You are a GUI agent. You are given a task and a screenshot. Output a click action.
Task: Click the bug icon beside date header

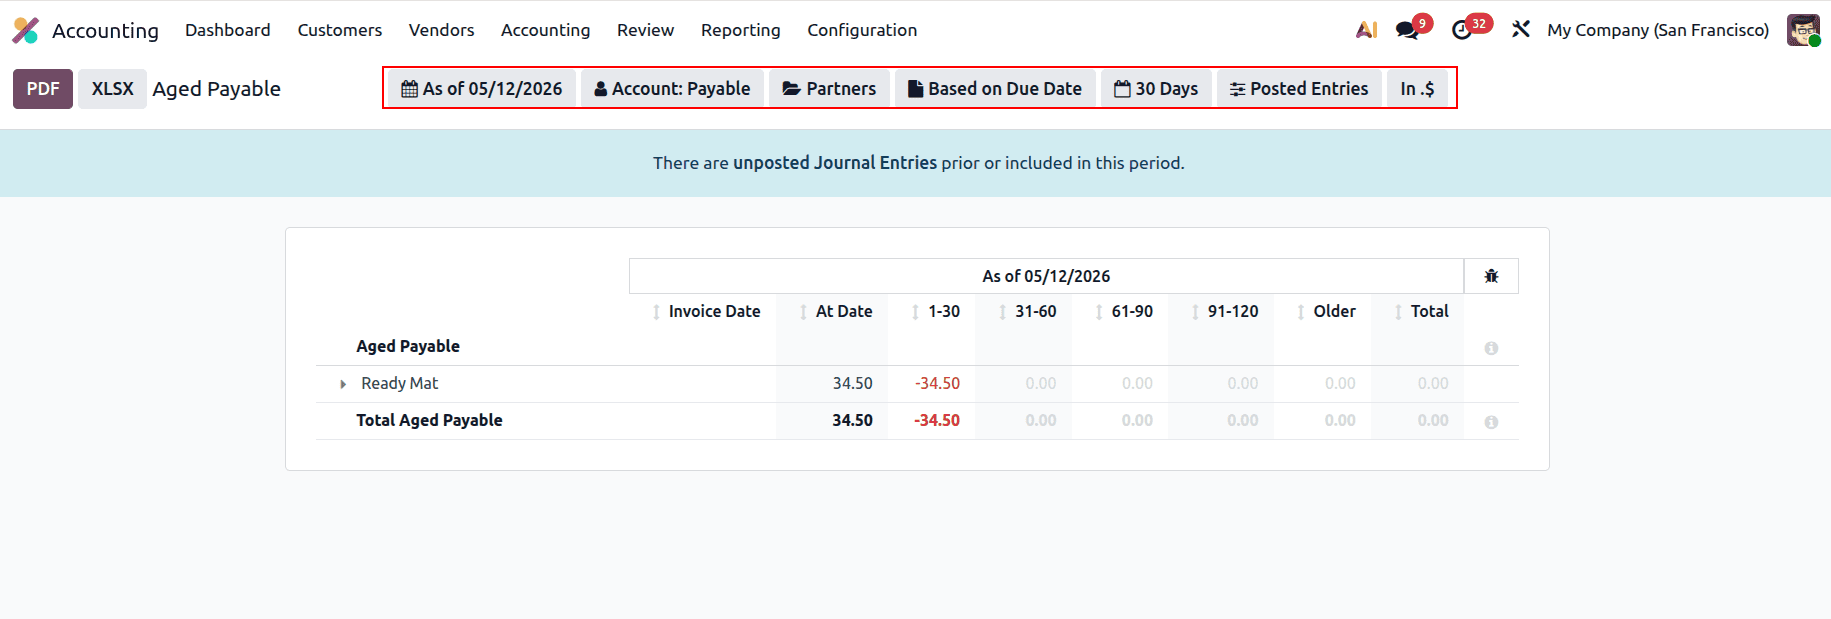pyautogui.click(x=1491, y=276)
